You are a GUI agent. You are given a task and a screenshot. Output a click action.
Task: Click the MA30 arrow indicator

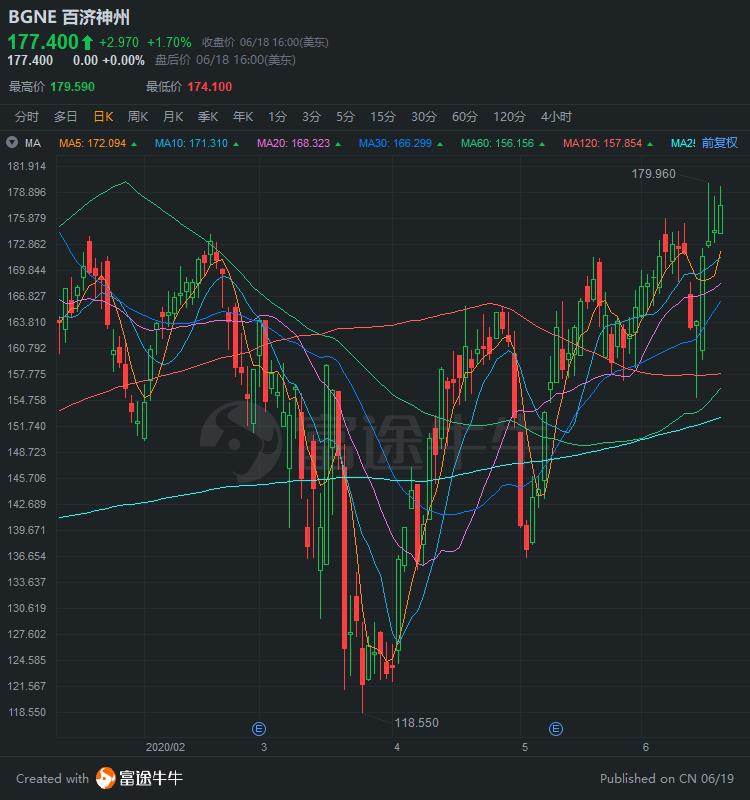439,144
